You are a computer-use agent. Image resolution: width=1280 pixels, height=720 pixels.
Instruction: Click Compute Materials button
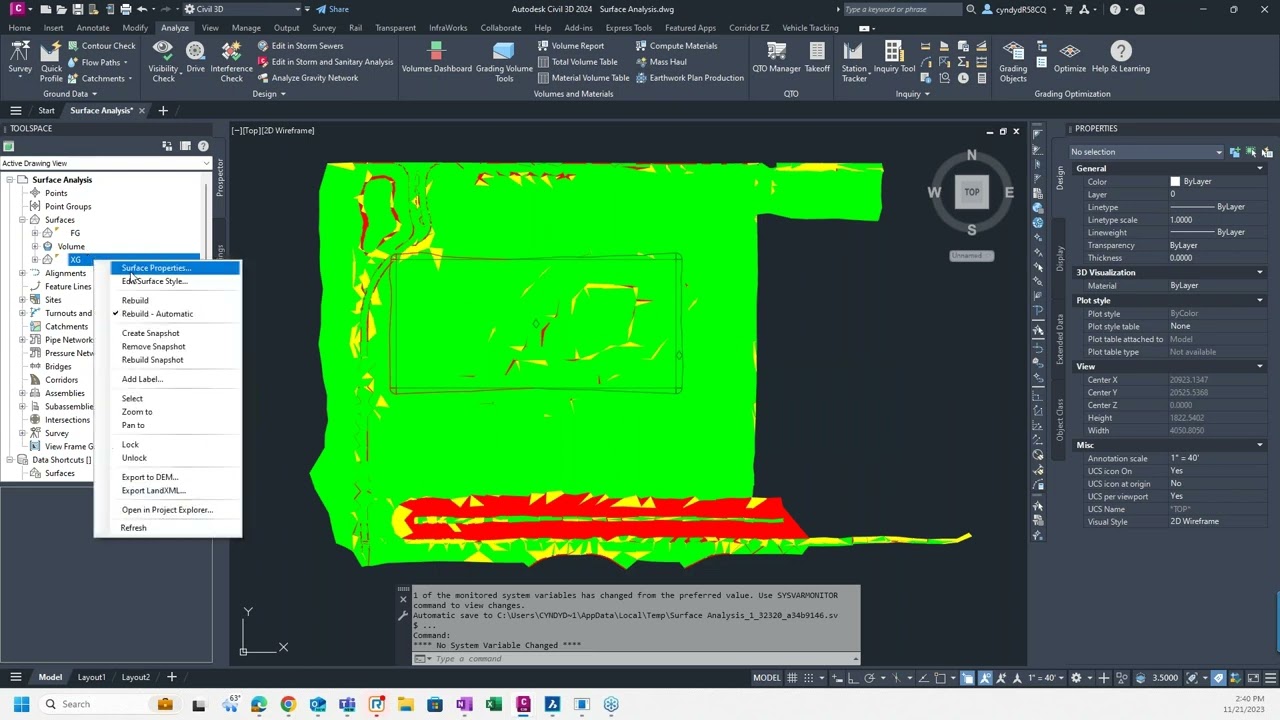point(676,46)
